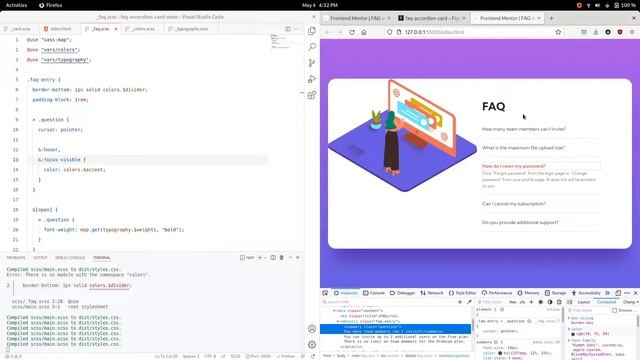Toggle the .cls class panel

click(x=522, y=302)
